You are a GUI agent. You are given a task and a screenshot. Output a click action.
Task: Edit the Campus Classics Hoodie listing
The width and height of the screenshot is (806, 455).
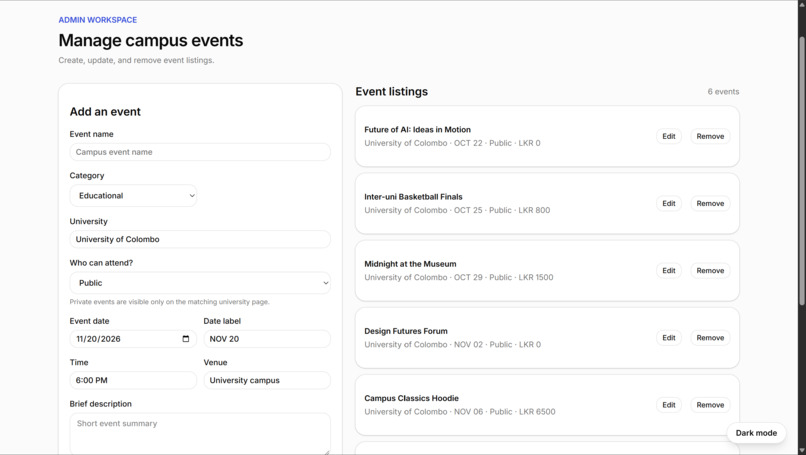[669, 405]
